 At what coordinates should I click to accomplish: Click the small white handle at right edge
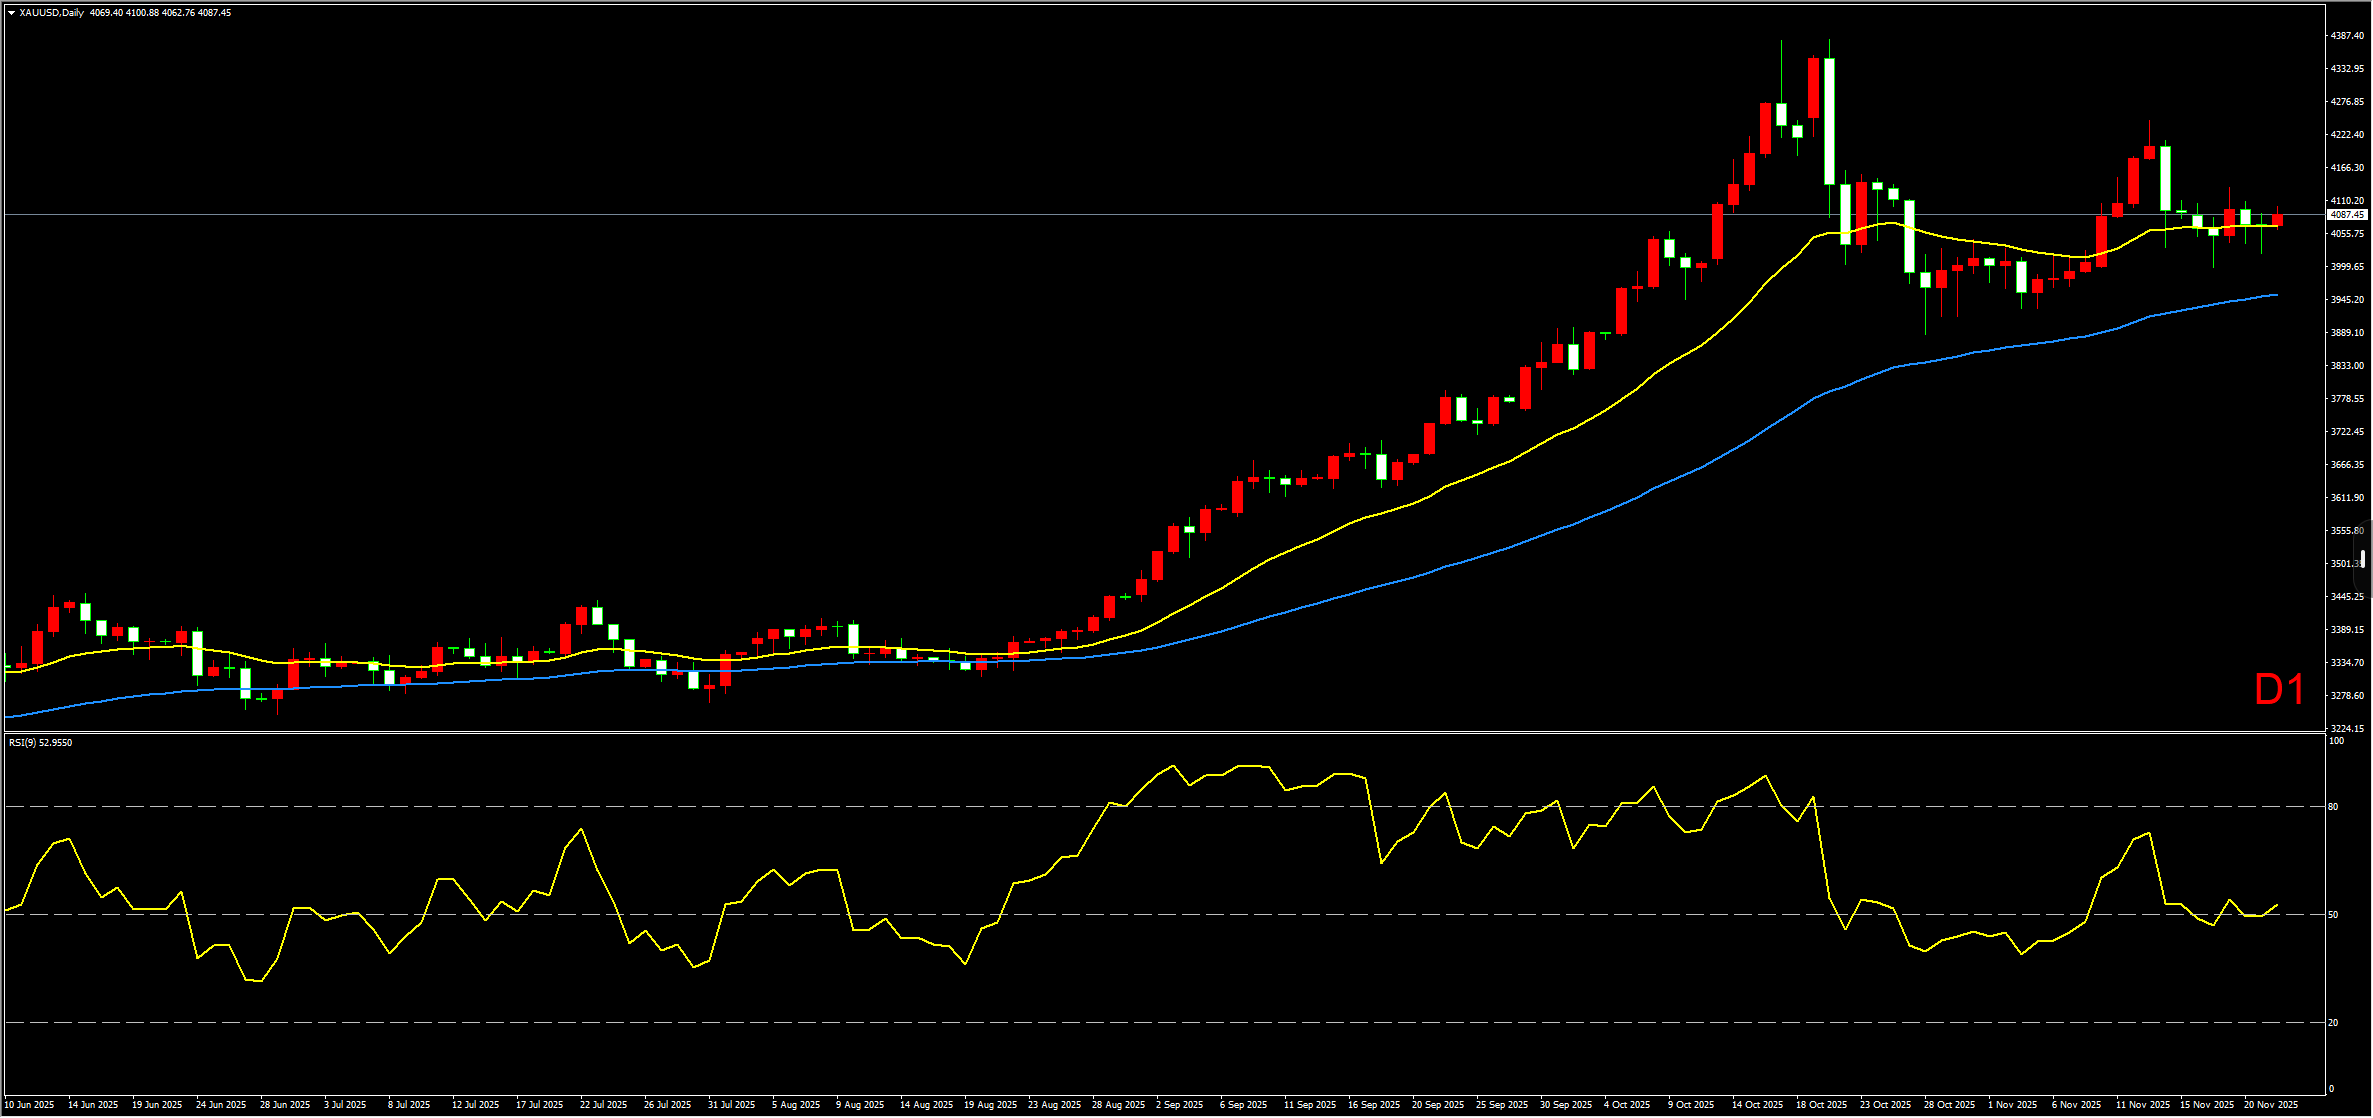(2364, 560)
